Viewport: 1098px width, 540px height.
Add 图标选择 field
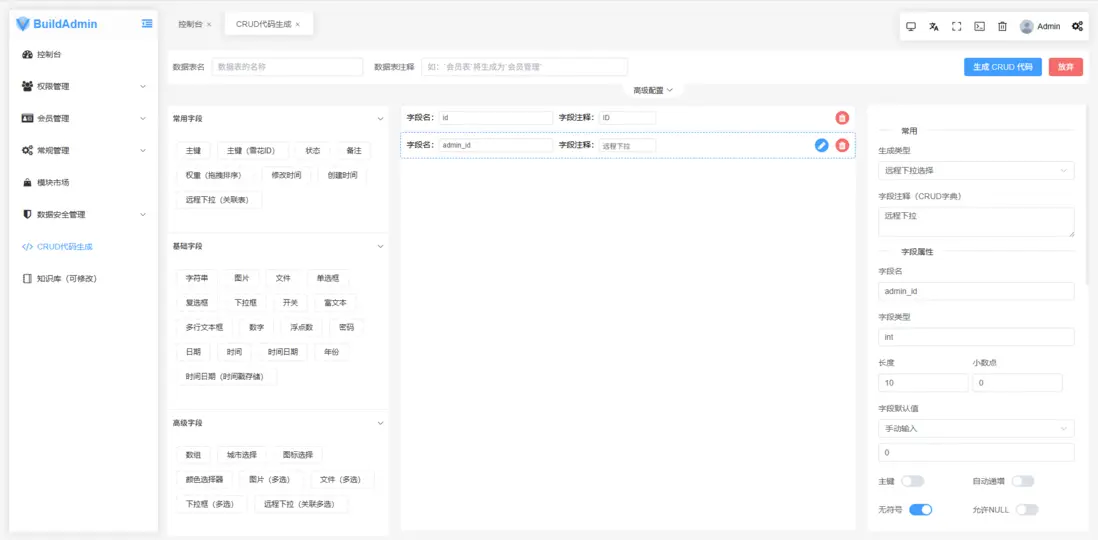[298, 455]
